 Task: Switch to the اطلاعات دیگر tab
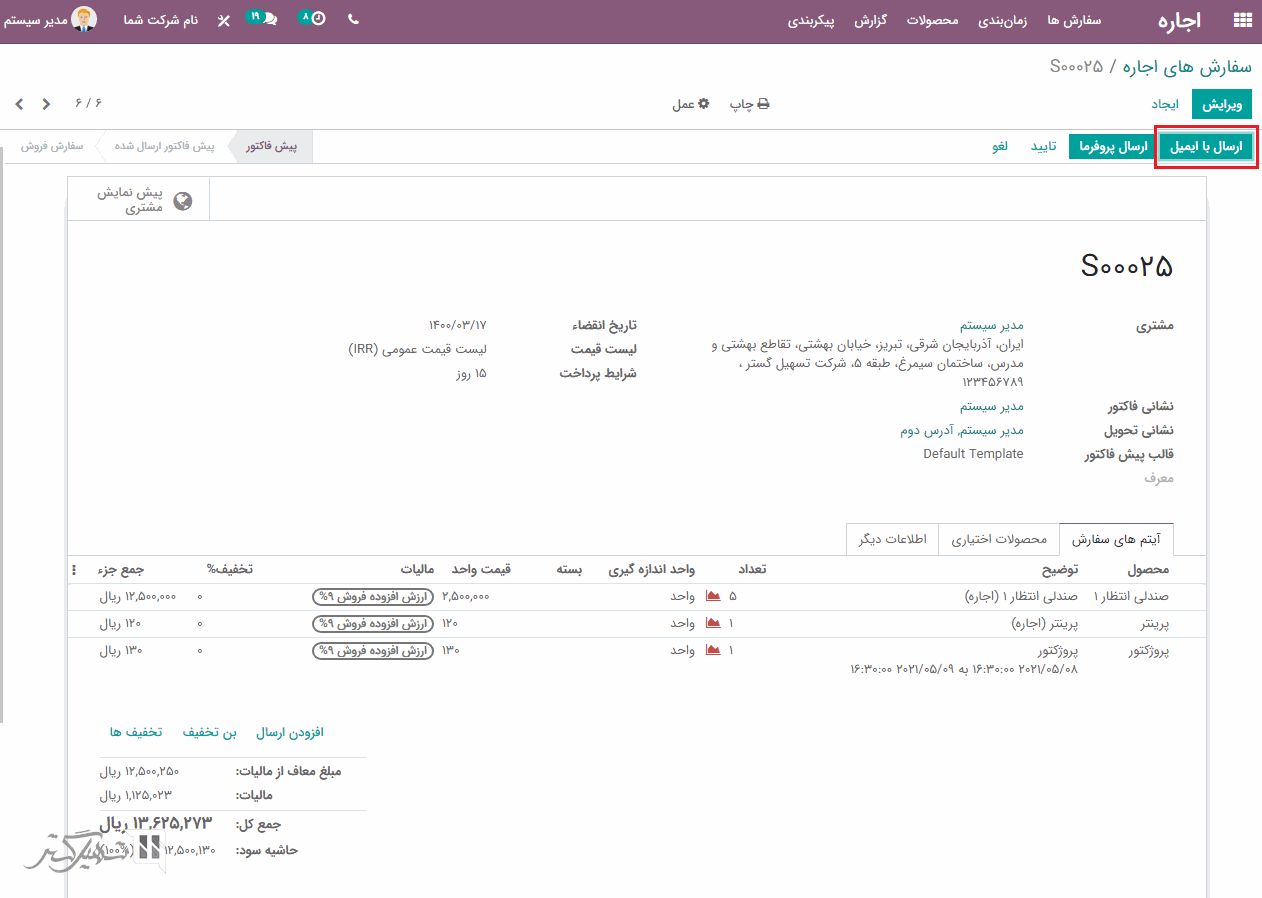click(x=892, y=539)
